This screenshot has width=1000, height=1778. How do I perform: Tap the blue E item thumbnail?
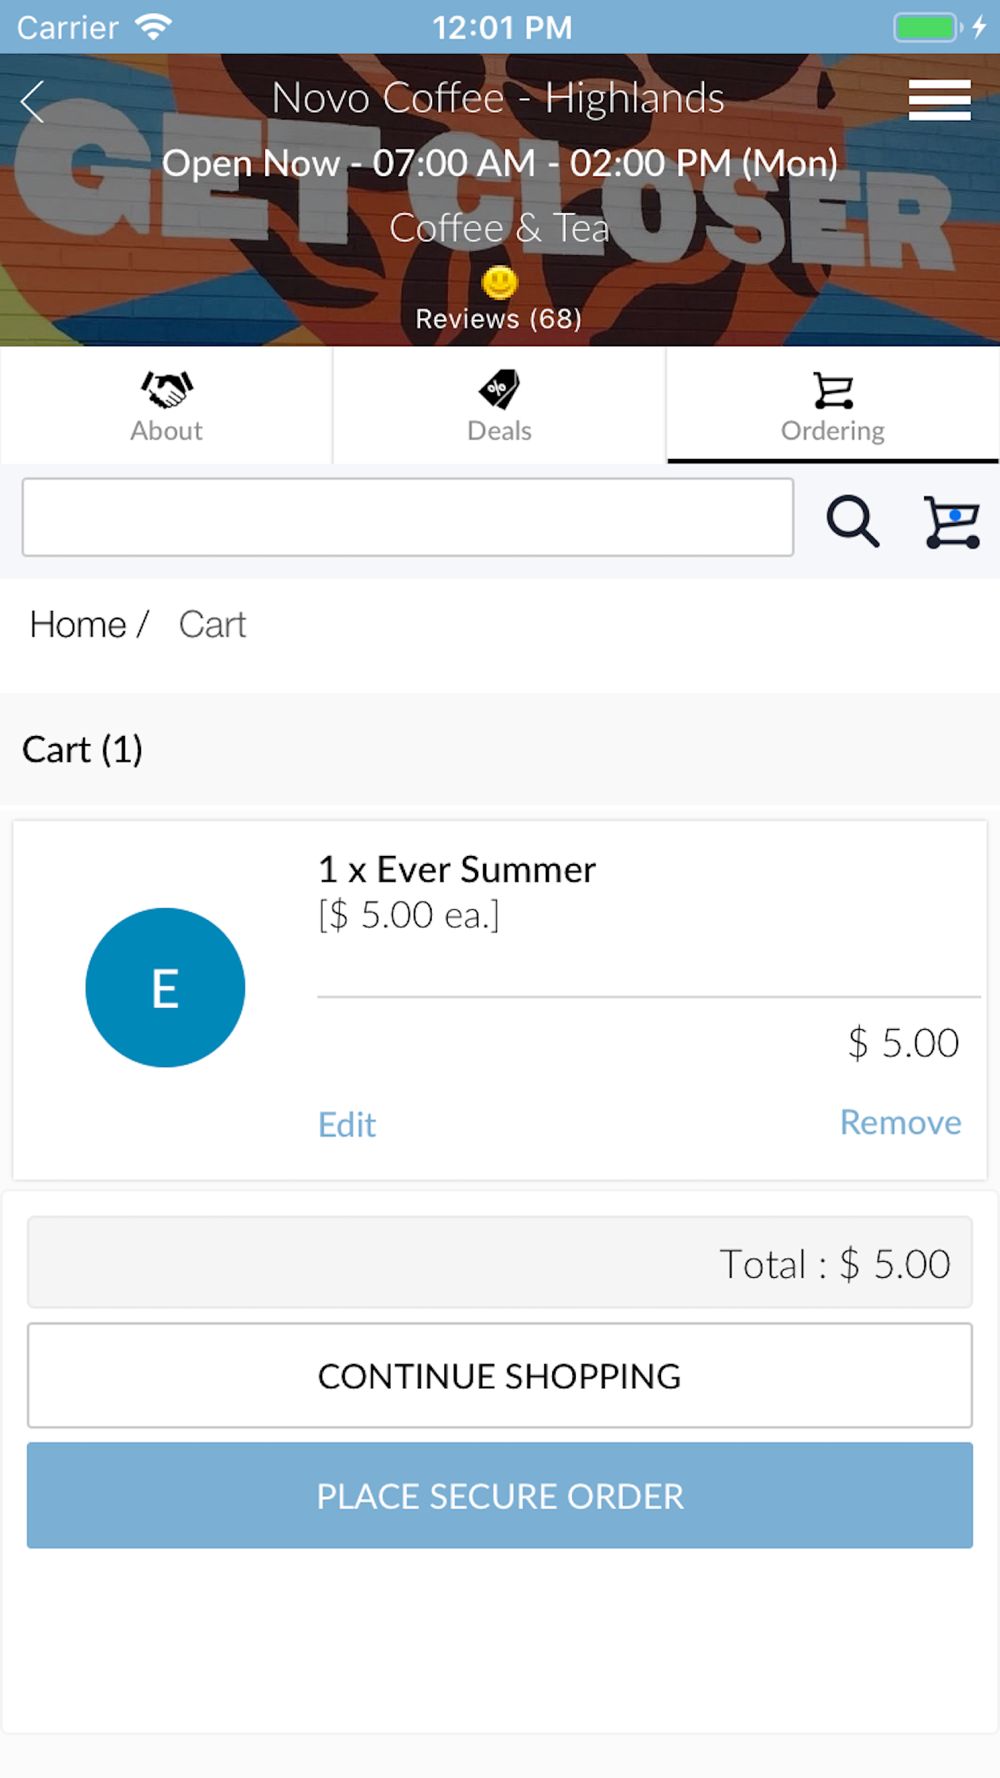[165, 987]
